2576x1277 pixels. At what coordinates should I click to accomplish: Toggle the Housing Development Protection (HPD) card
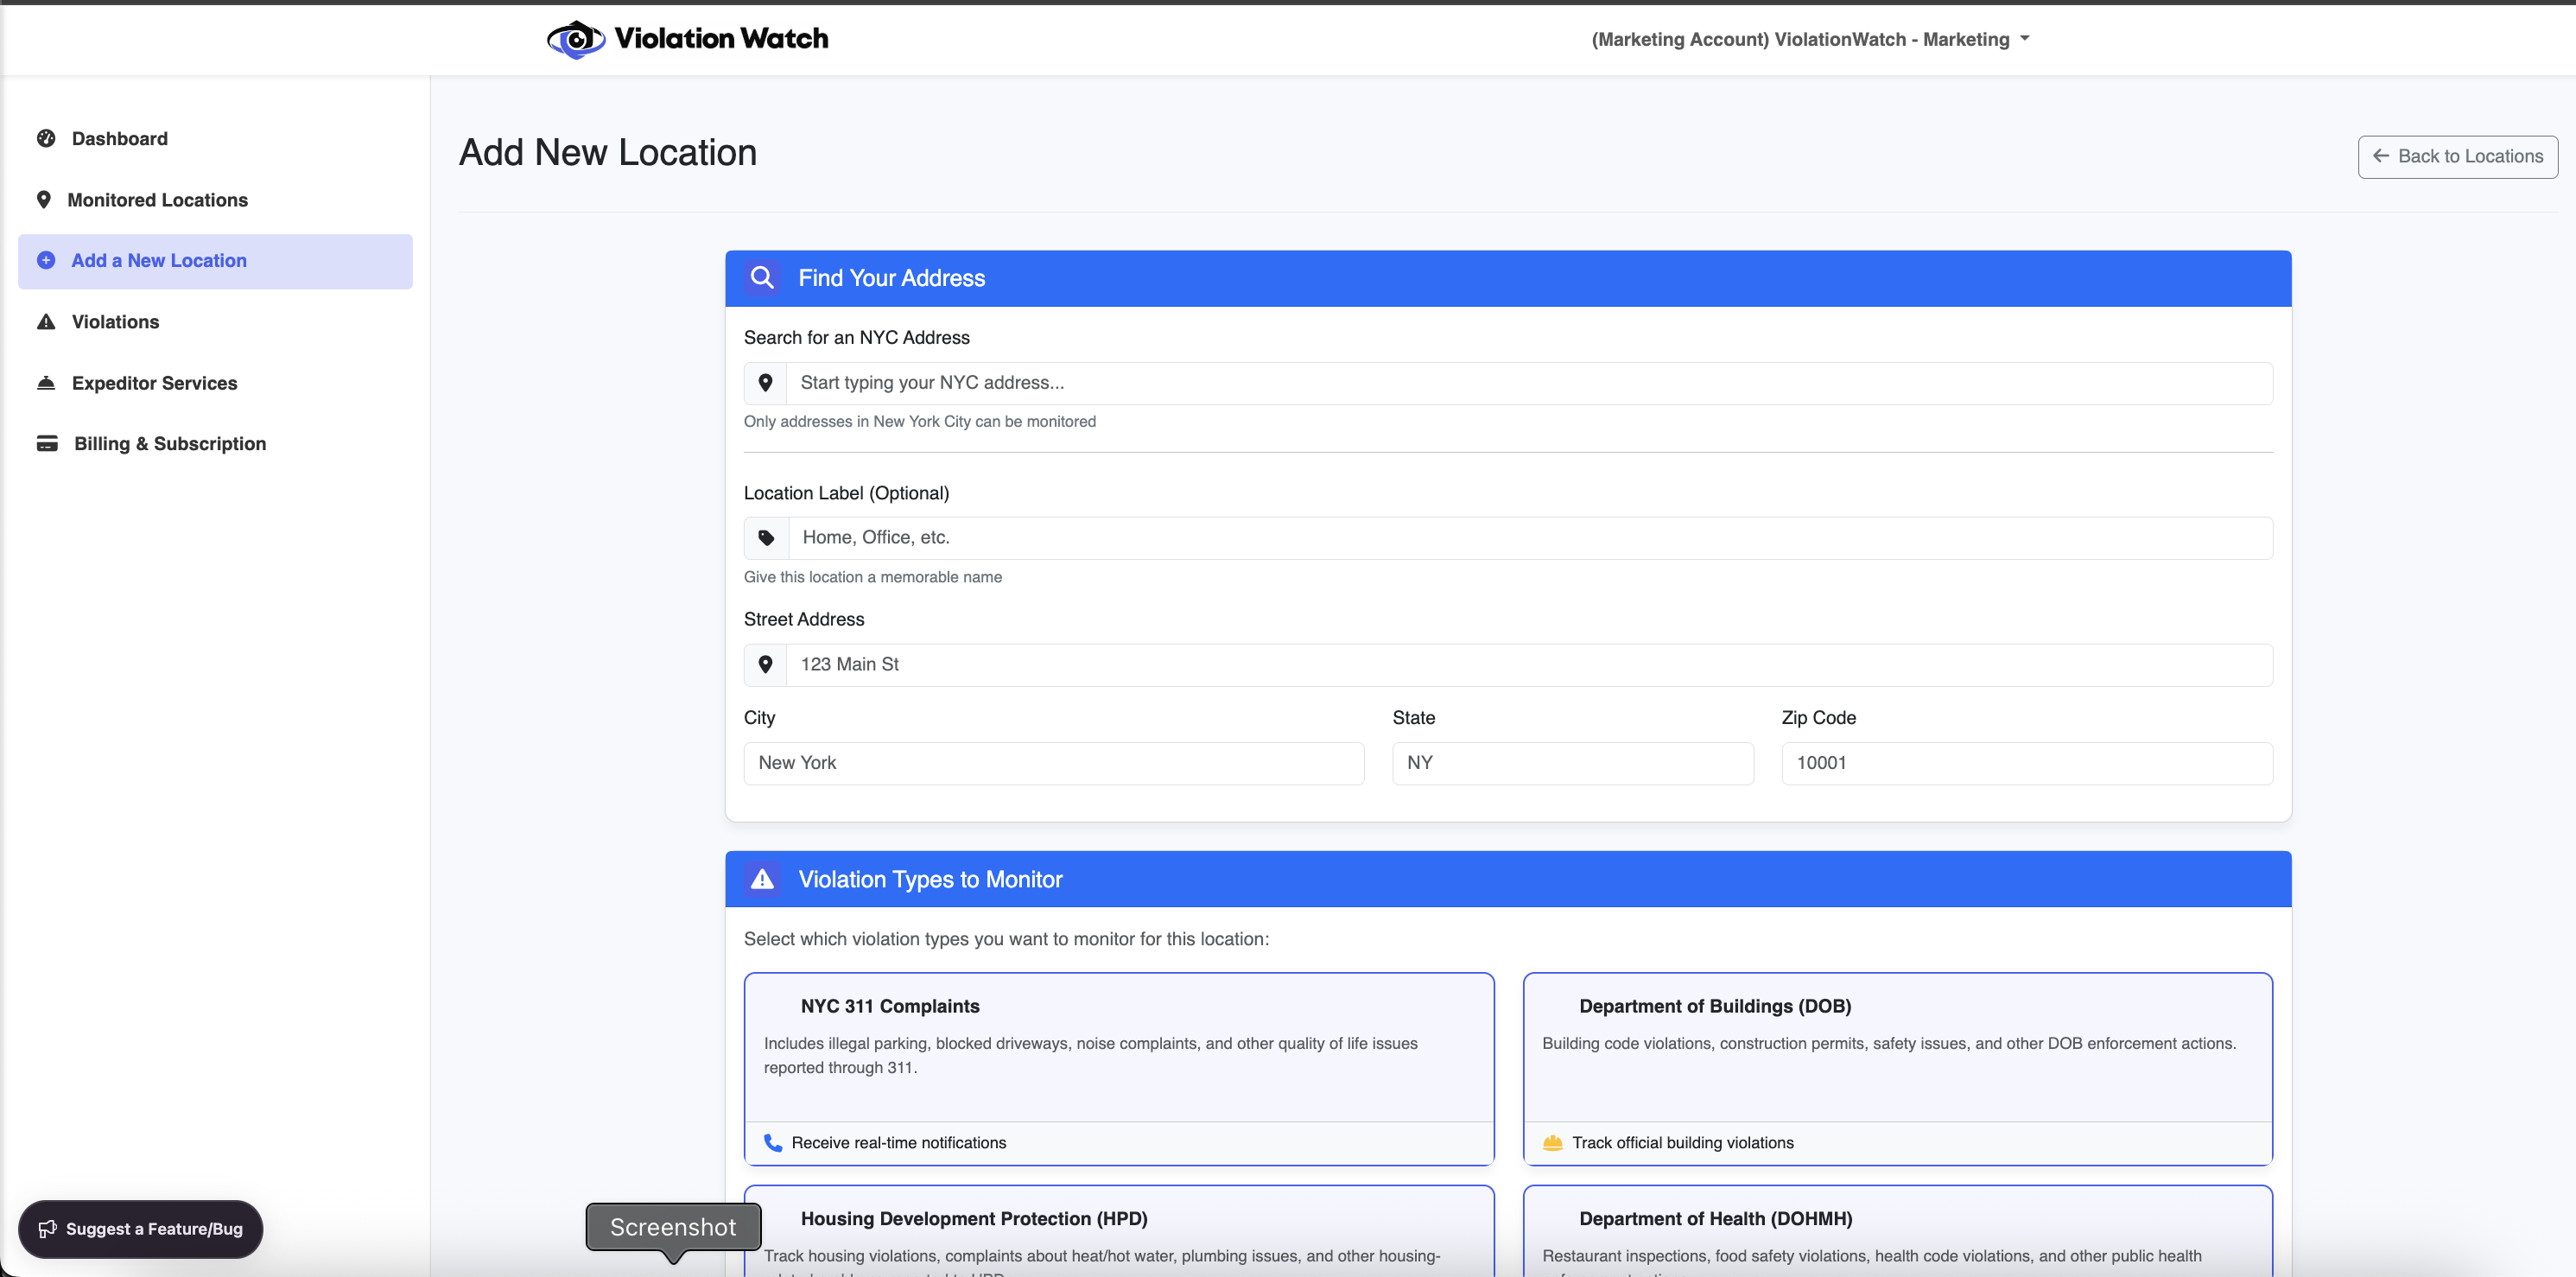tap(1119, 1232)
